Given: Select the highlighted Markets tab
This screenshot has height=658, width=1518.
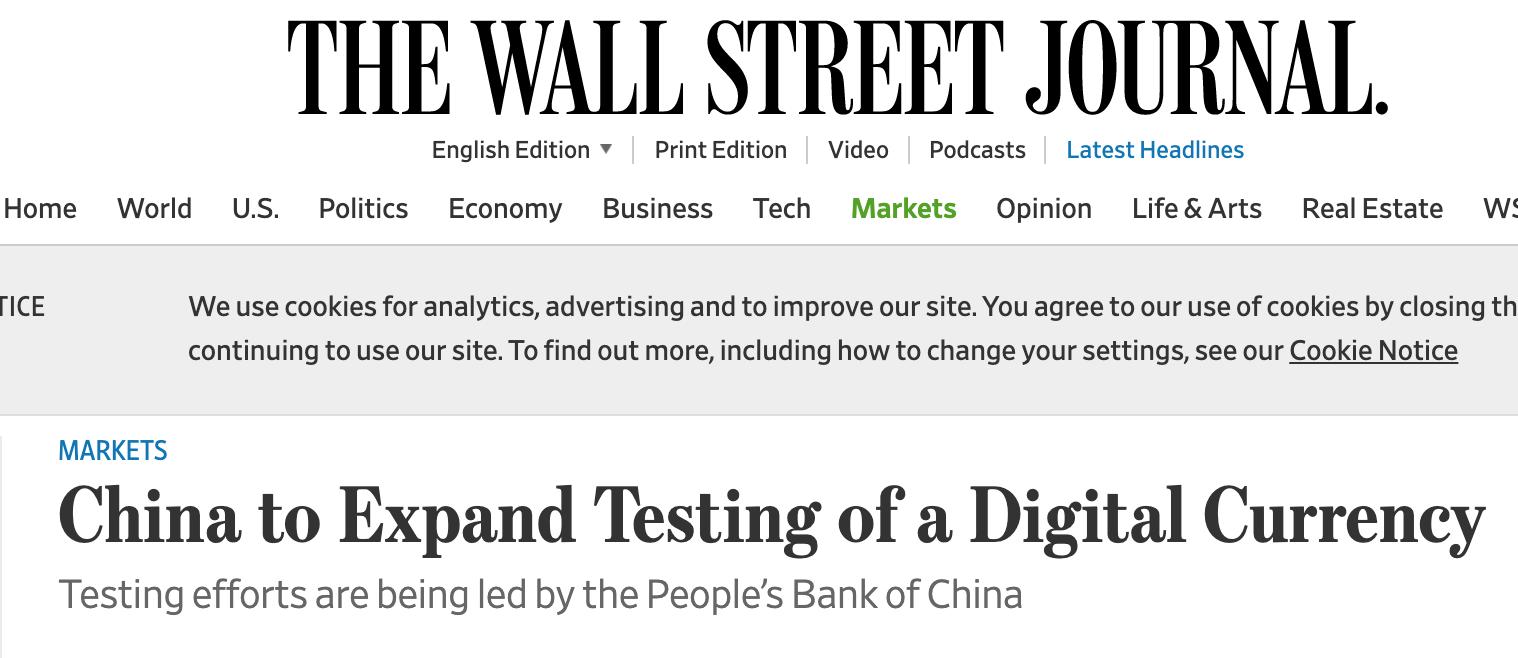Looking at the screenshot, I should click(x=903, y=208).
